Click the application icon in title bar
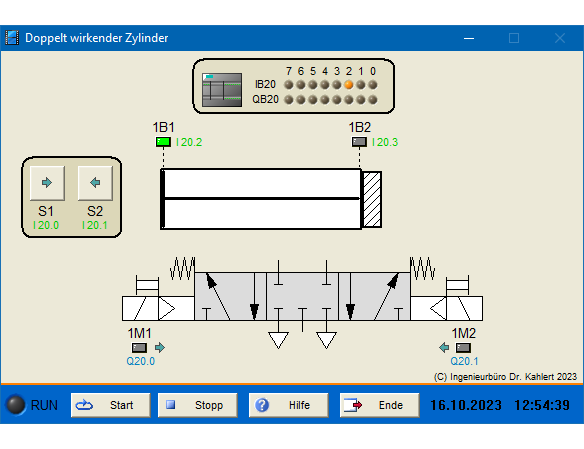 pyautogui.click(x=12, y=38)
